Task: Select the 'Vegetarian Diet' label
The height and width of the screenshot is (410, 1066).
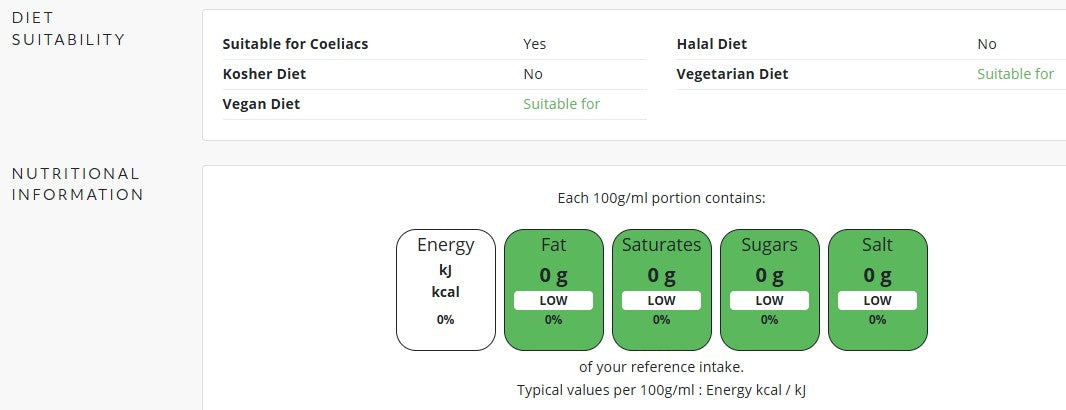Action: click(732, 74)
